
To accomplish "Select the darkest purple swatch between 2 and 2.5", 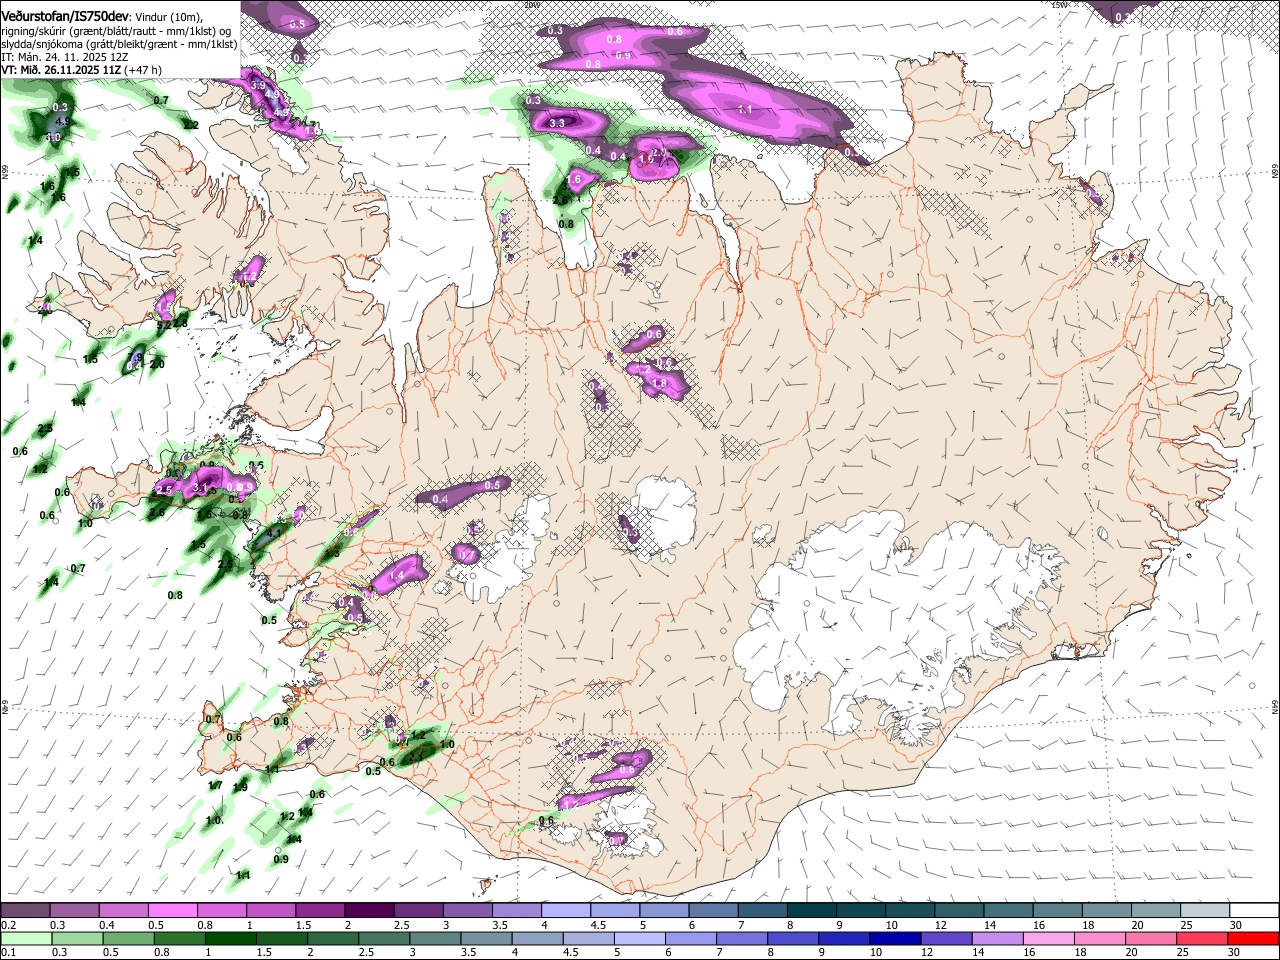I will pos(368,911).
